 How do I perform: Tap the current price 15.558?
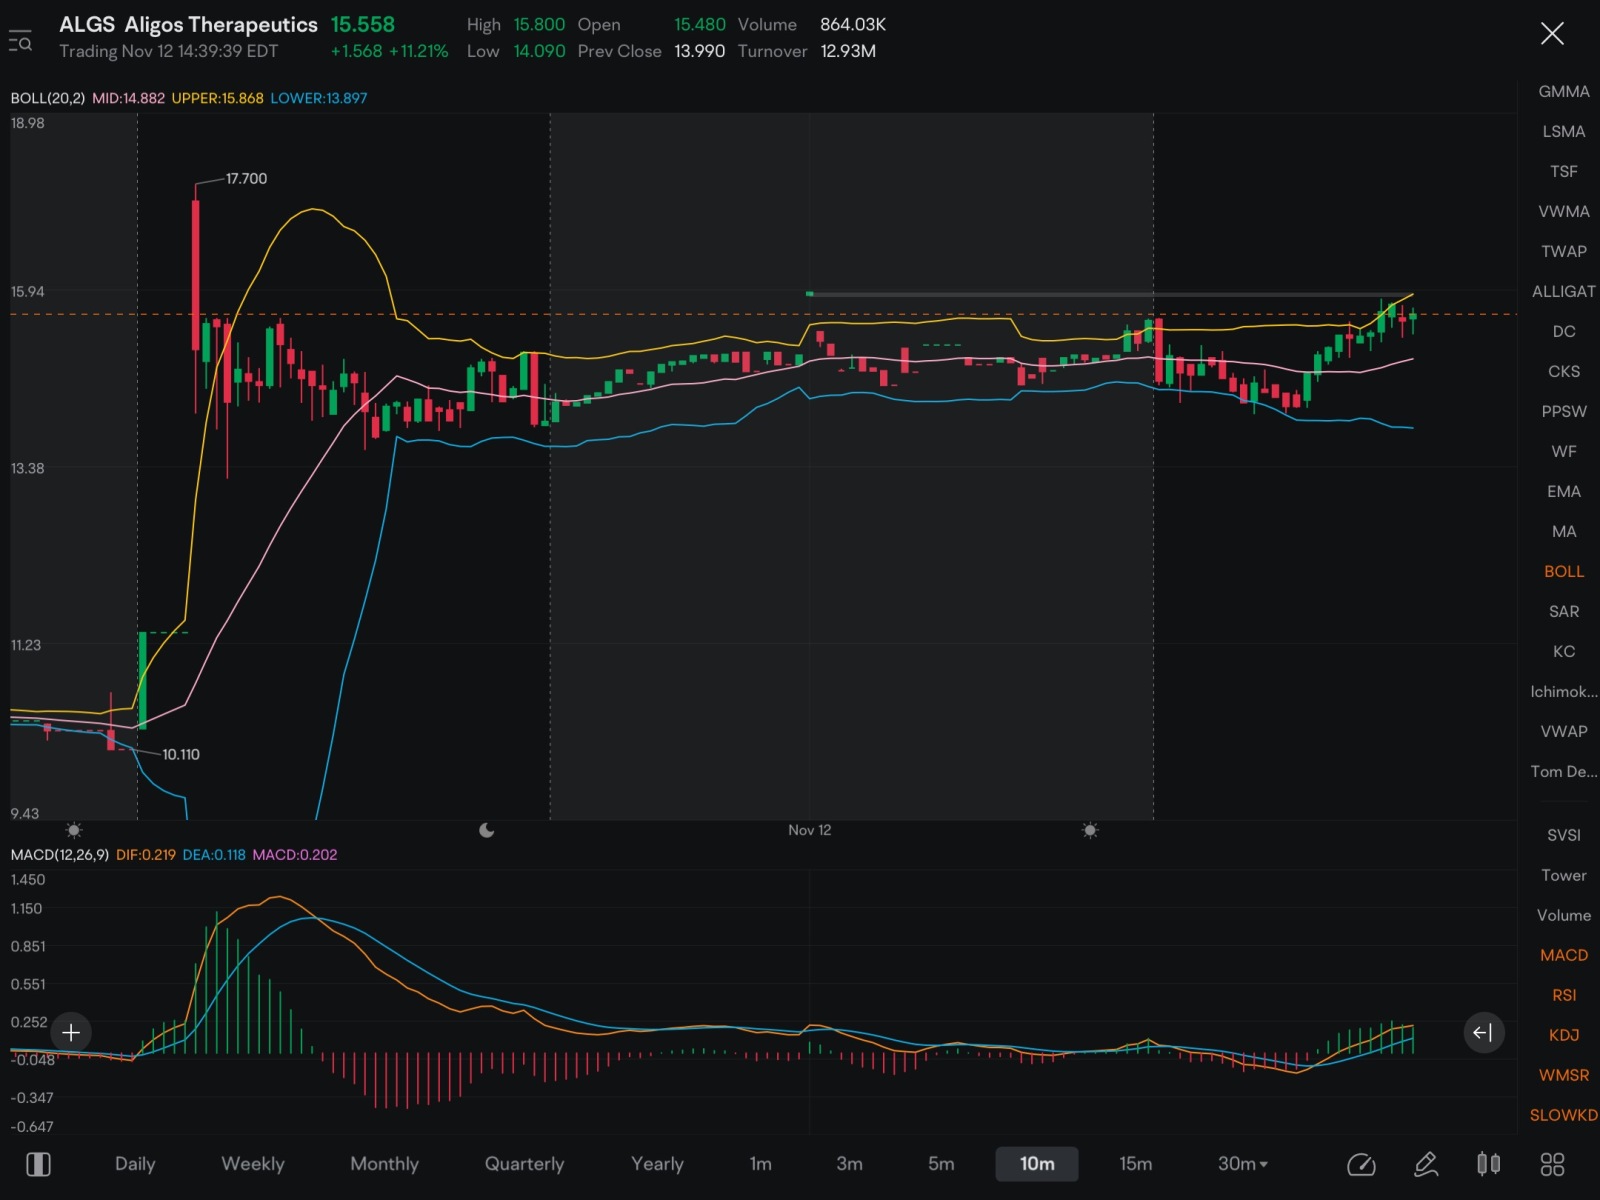[363, 25]
